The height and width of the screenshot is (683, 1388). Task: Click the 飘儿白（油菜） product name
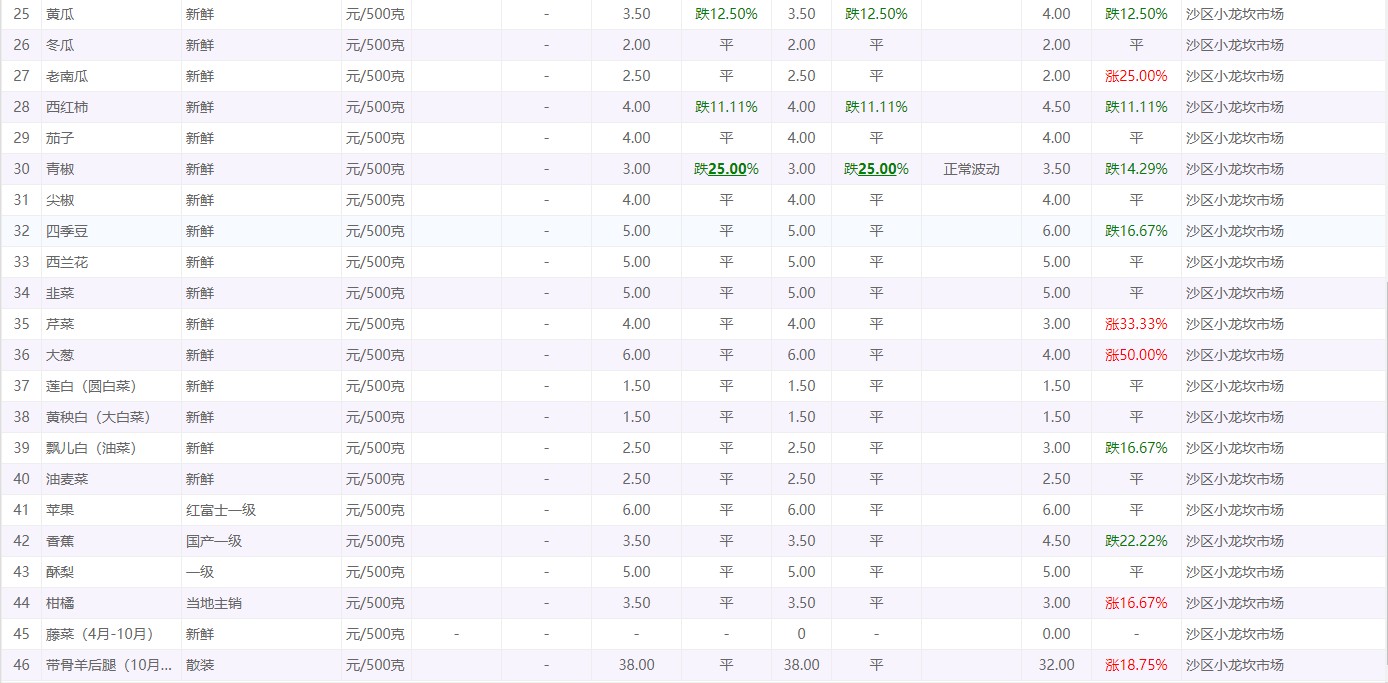pyautogui.click(x=91, y=448)
